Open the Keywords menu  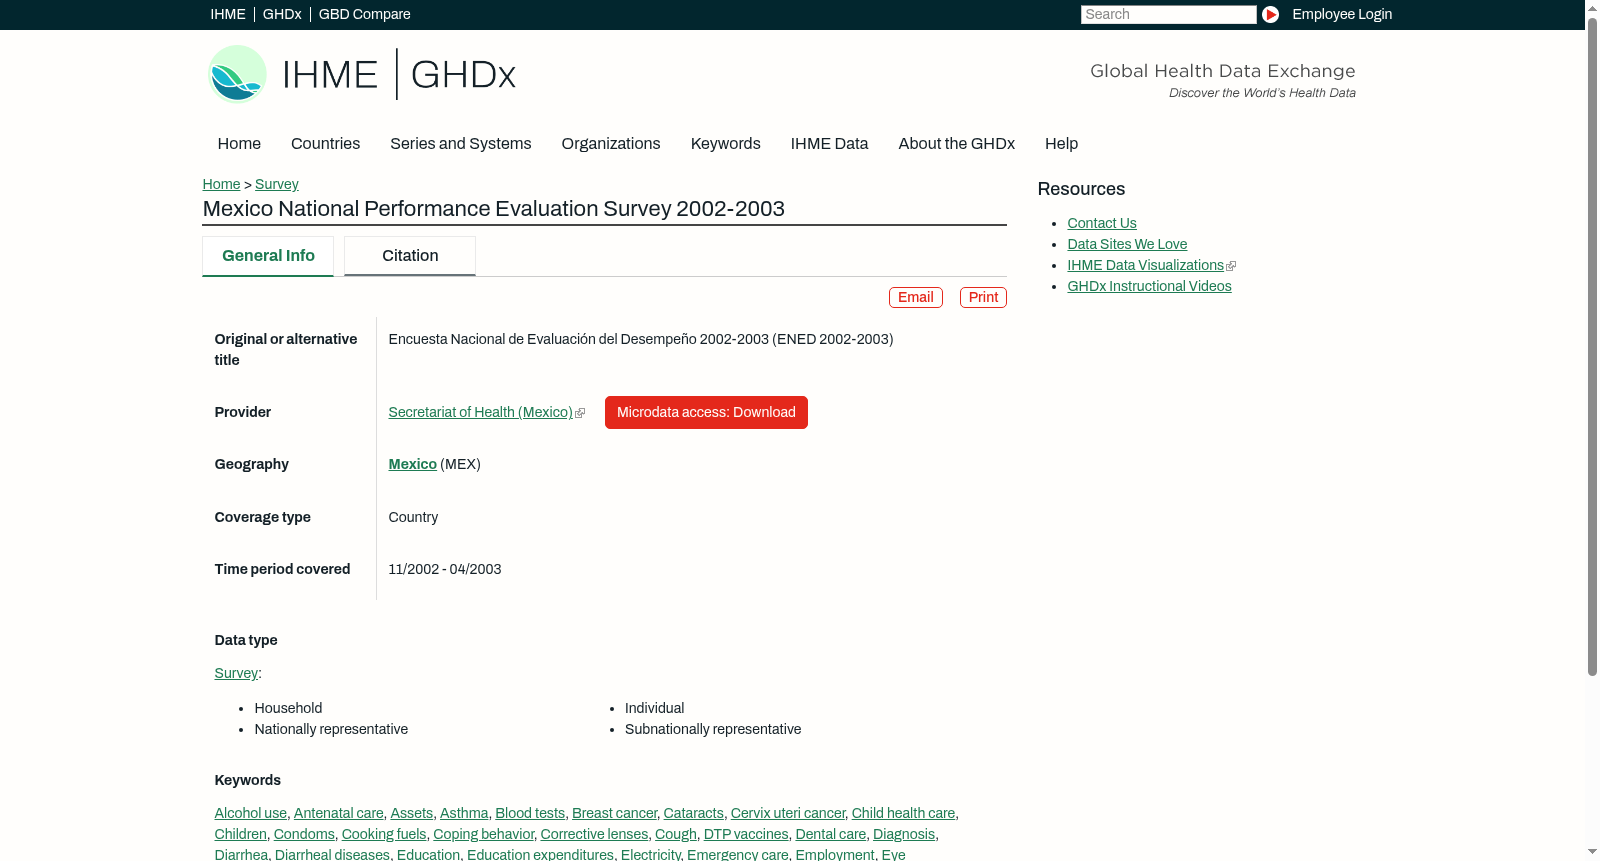[x=726, y=143]
